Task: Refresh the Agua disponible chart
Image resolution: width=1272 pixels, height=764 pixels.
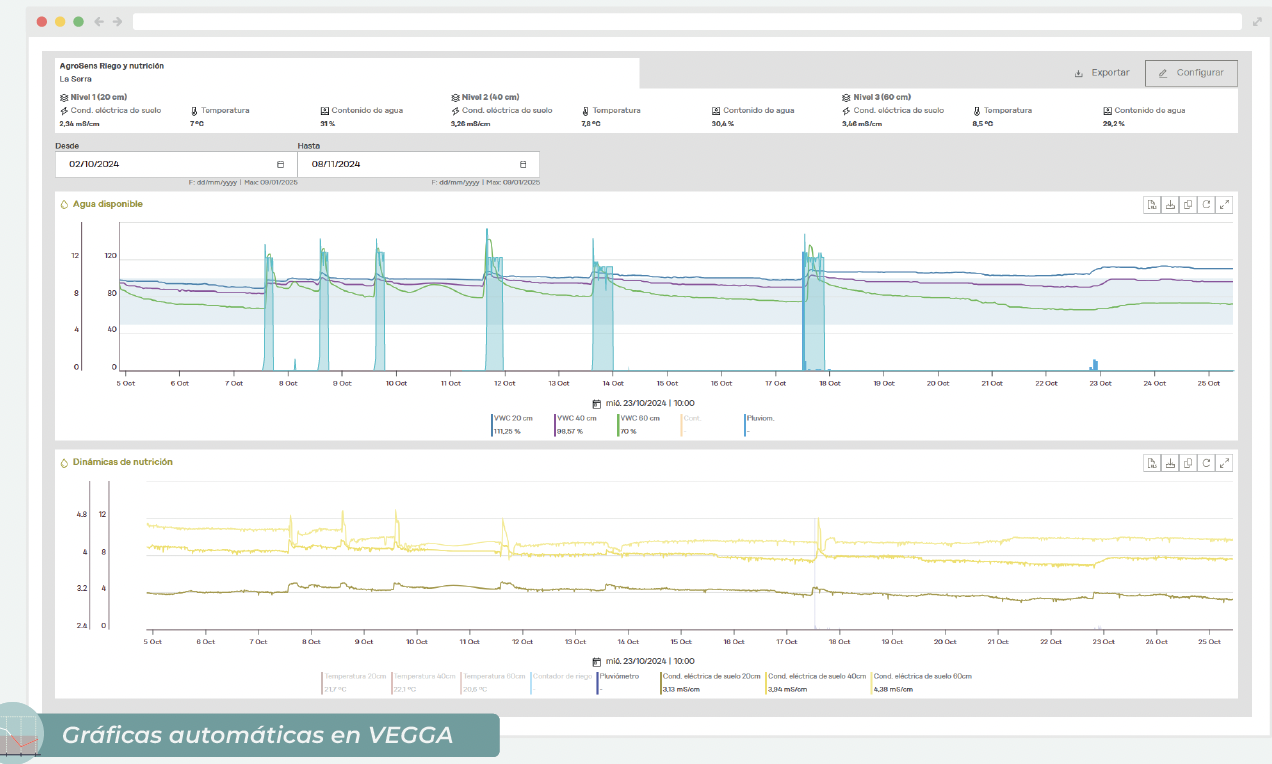Action: (x=1206, y=204)
